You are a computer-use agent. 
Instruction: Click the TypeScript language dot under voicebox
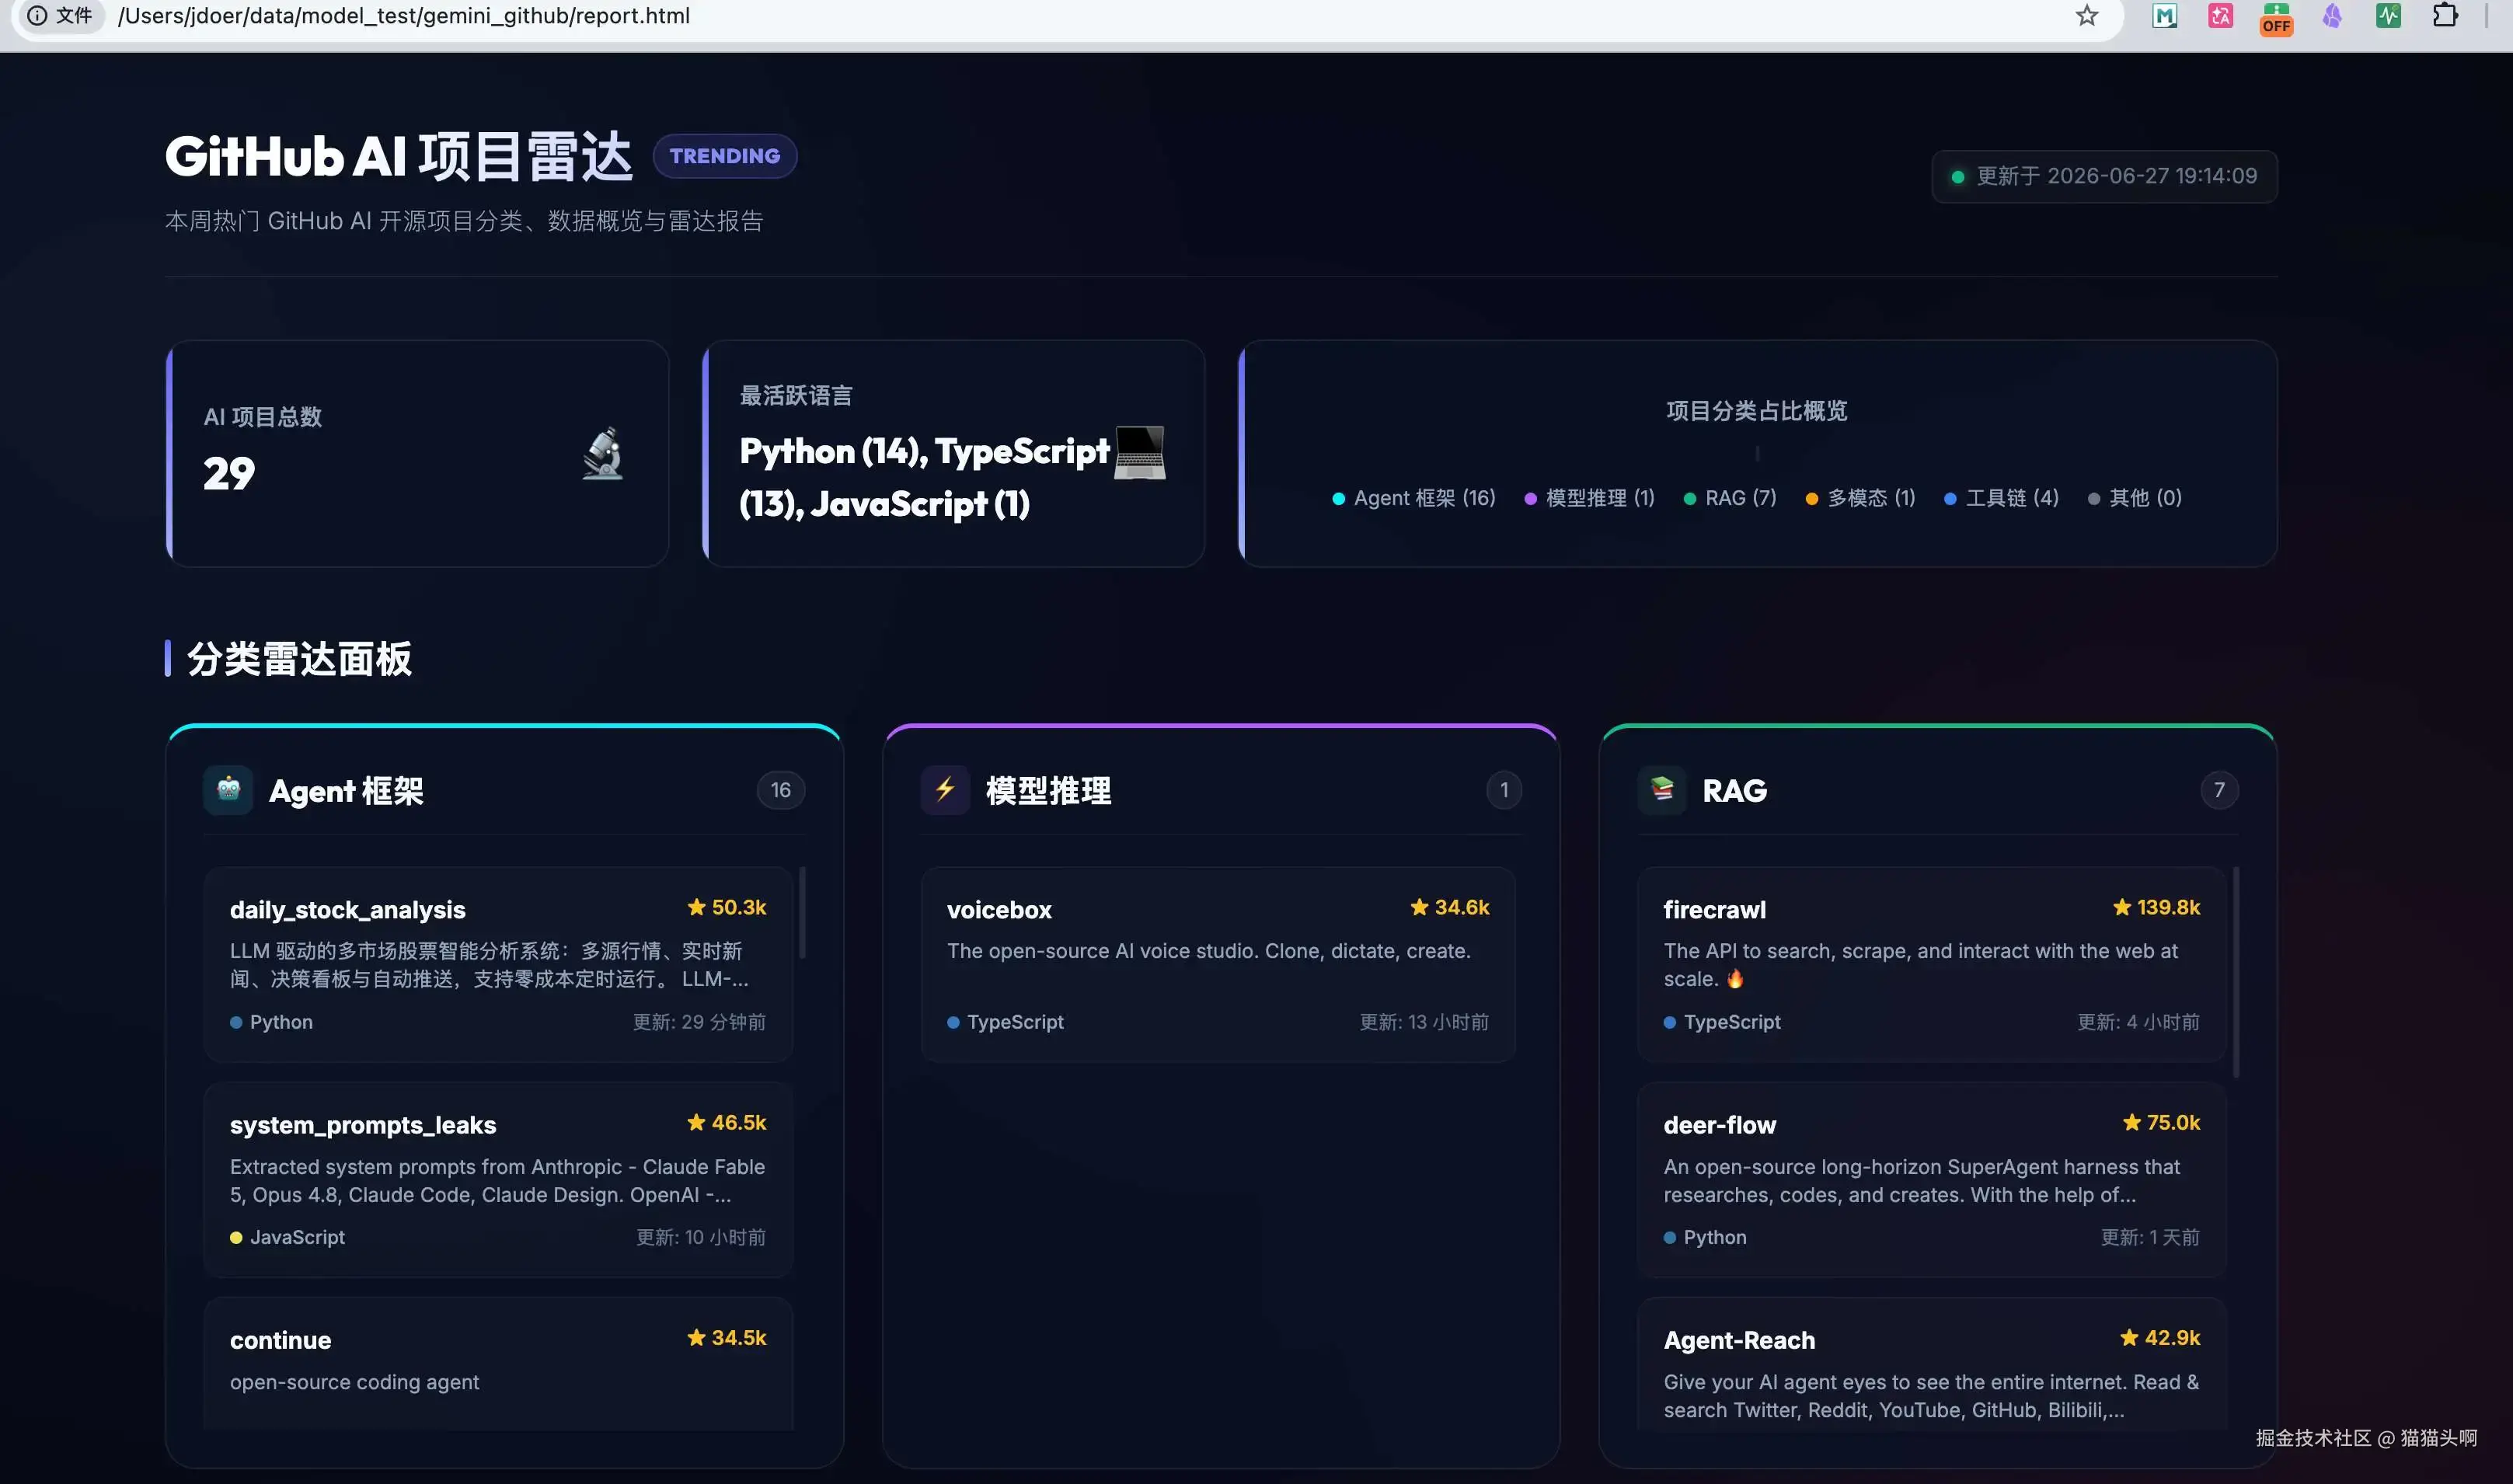coord(953,1022)
